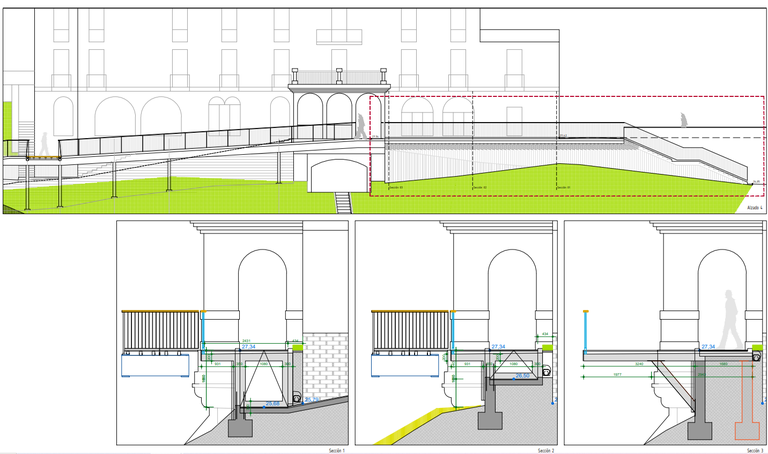The image size is (768, 454).
Task: Select the 27.34 level marker in Sección 3
Action: coord(710,347)
